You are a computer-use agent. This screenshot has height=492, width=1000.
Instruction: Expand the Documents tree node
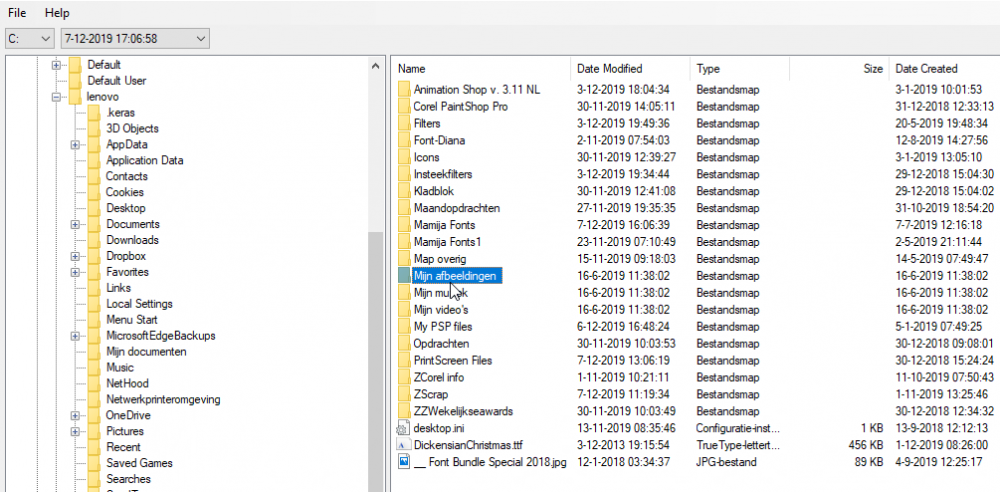point(75,225)
